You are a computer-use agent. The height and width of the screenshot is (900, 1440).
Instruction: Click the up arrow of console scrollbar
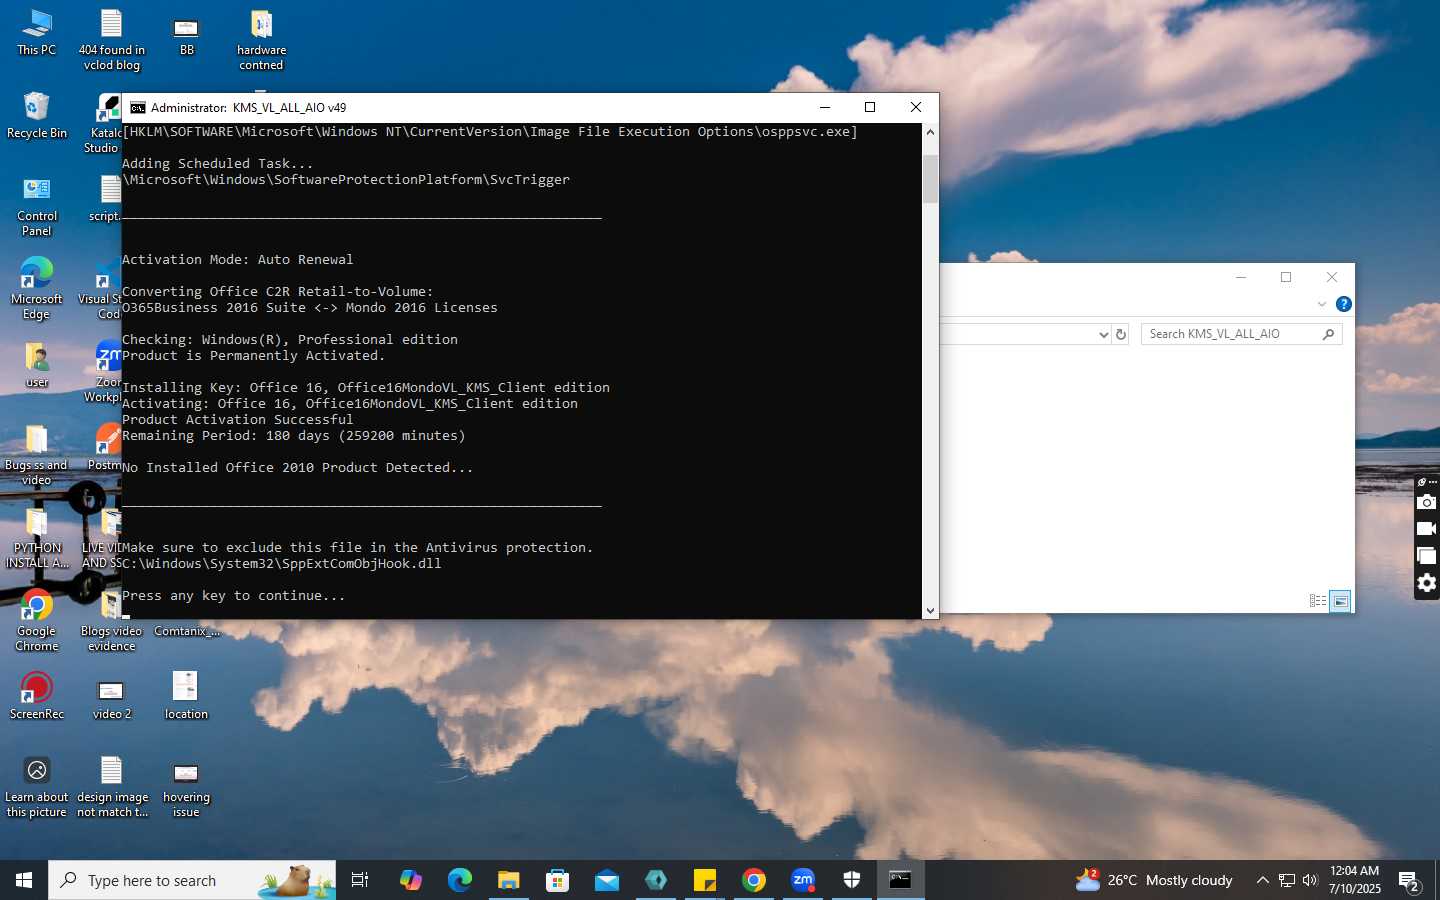(x=930, y=132)
